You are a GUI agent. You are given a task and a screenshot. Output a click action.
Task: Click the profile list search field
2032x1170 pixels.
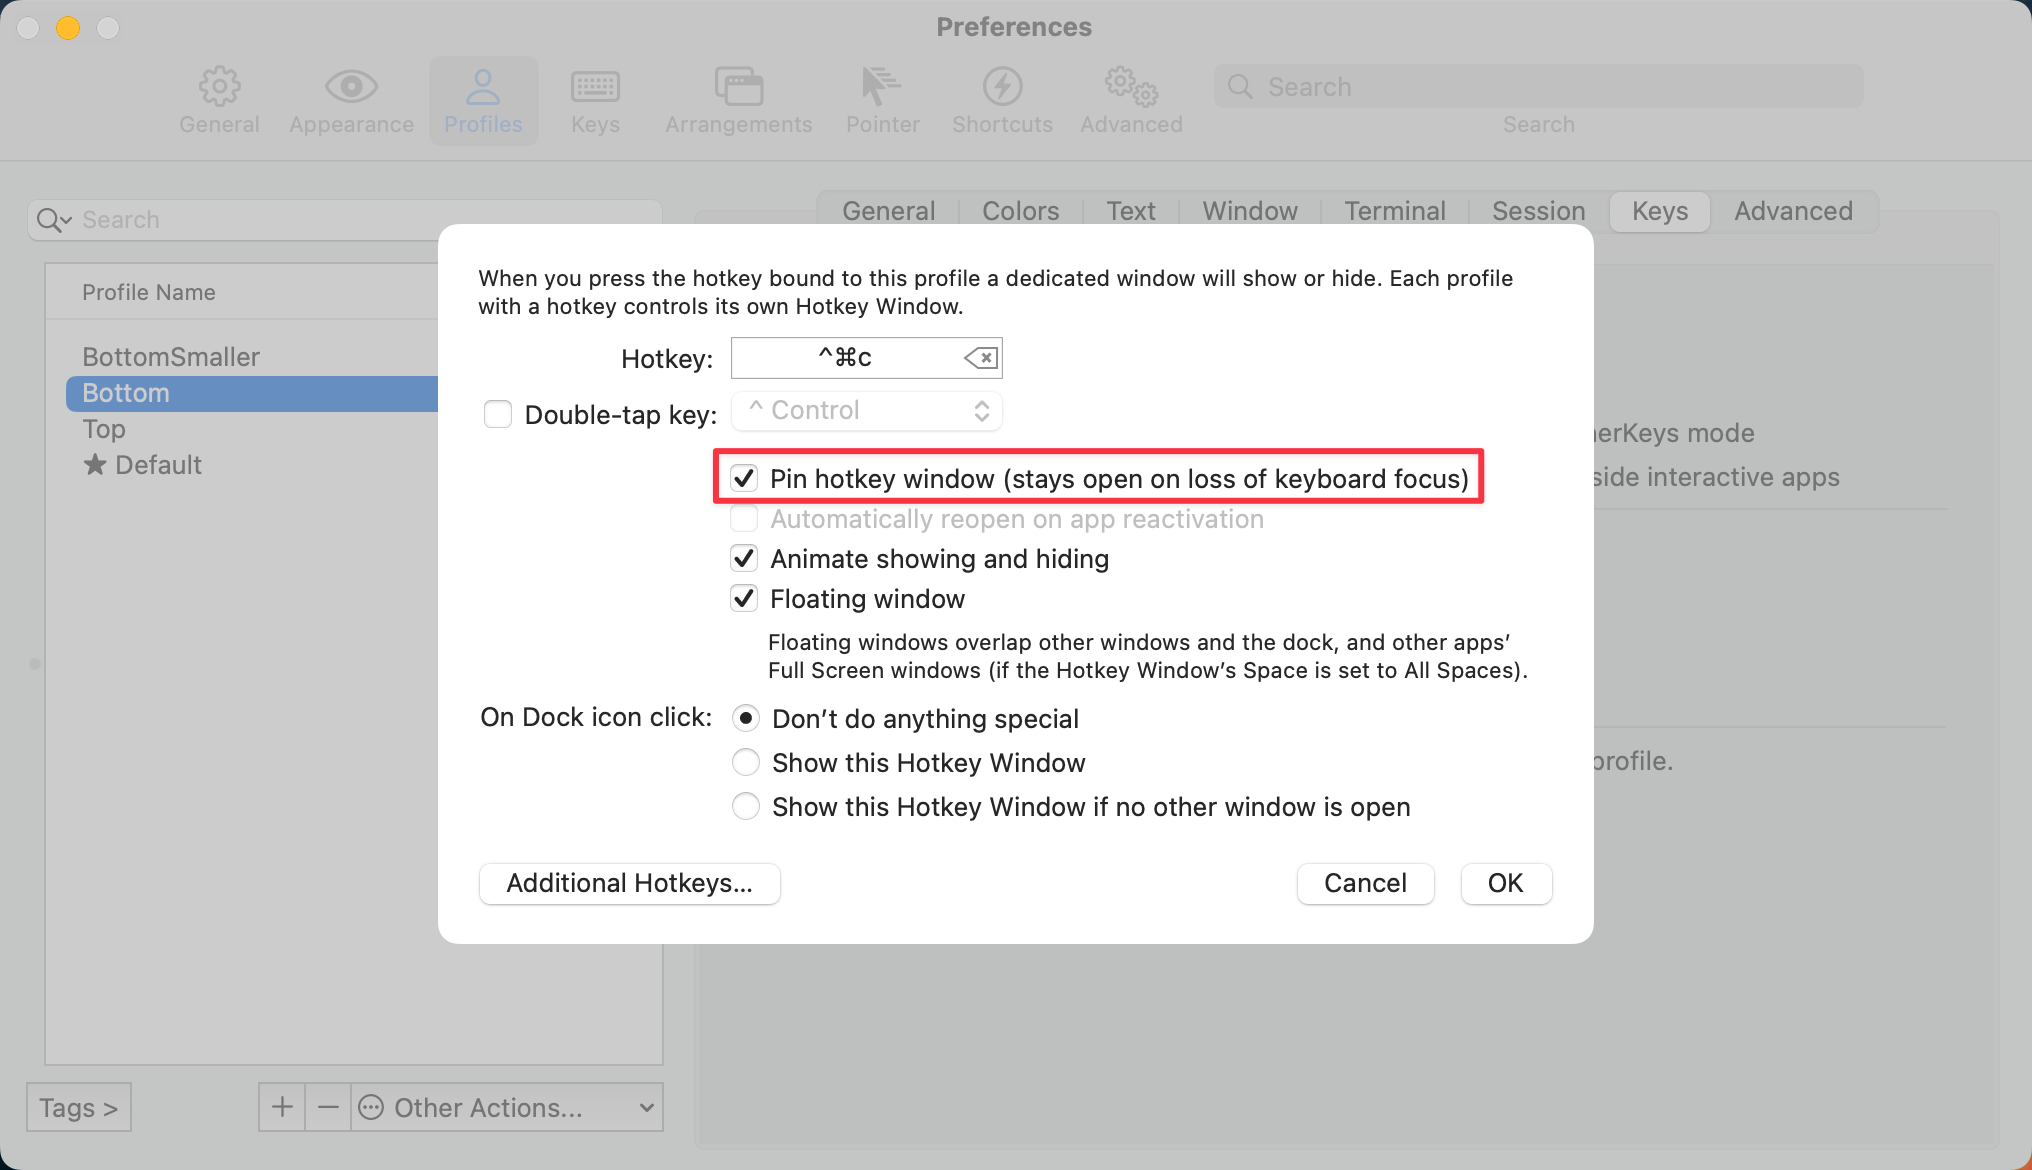345,220
